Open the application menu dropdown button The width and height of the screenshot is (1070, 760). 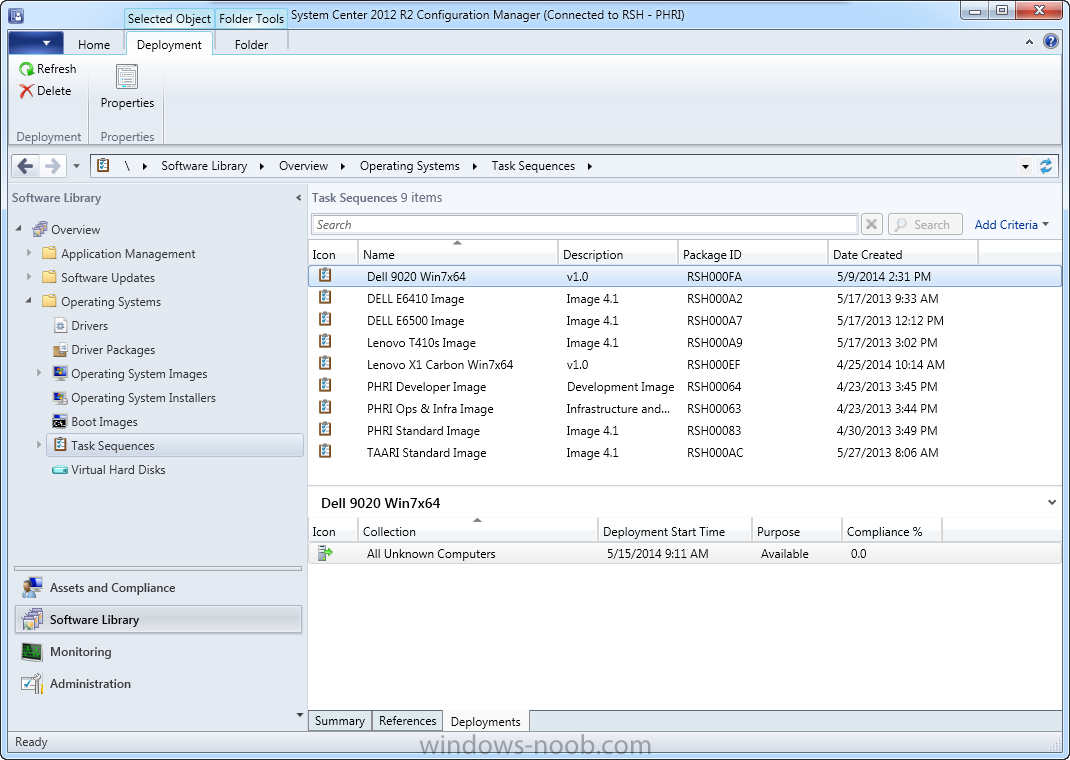(36, 43)
